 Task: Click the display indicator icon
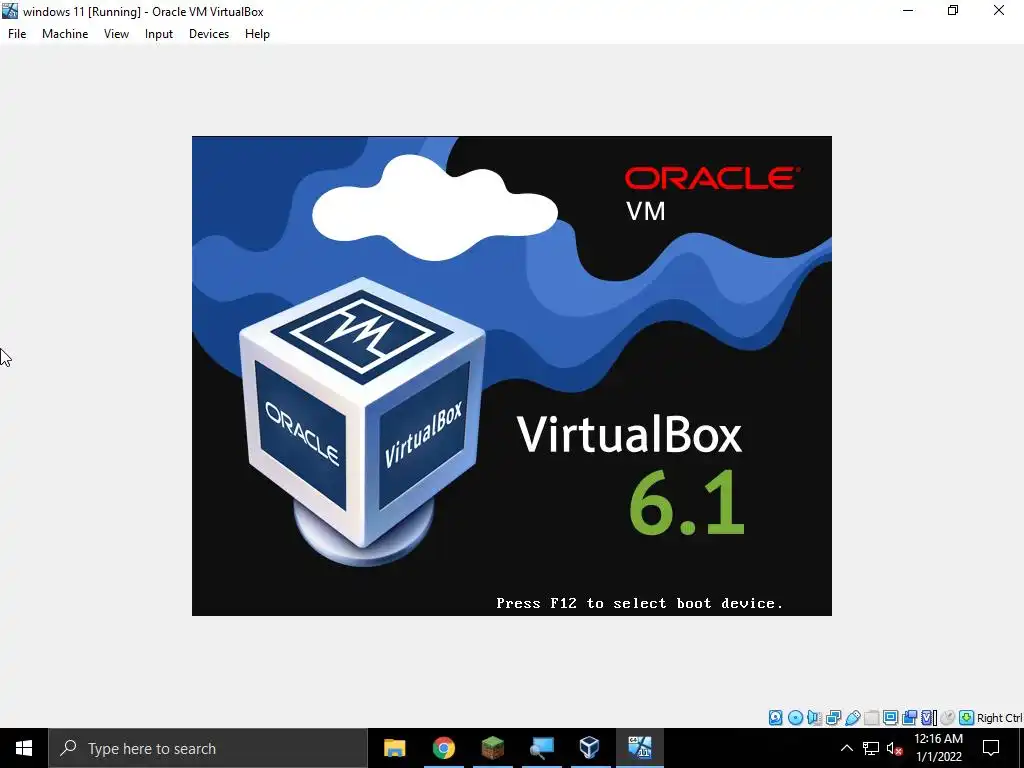890,718
